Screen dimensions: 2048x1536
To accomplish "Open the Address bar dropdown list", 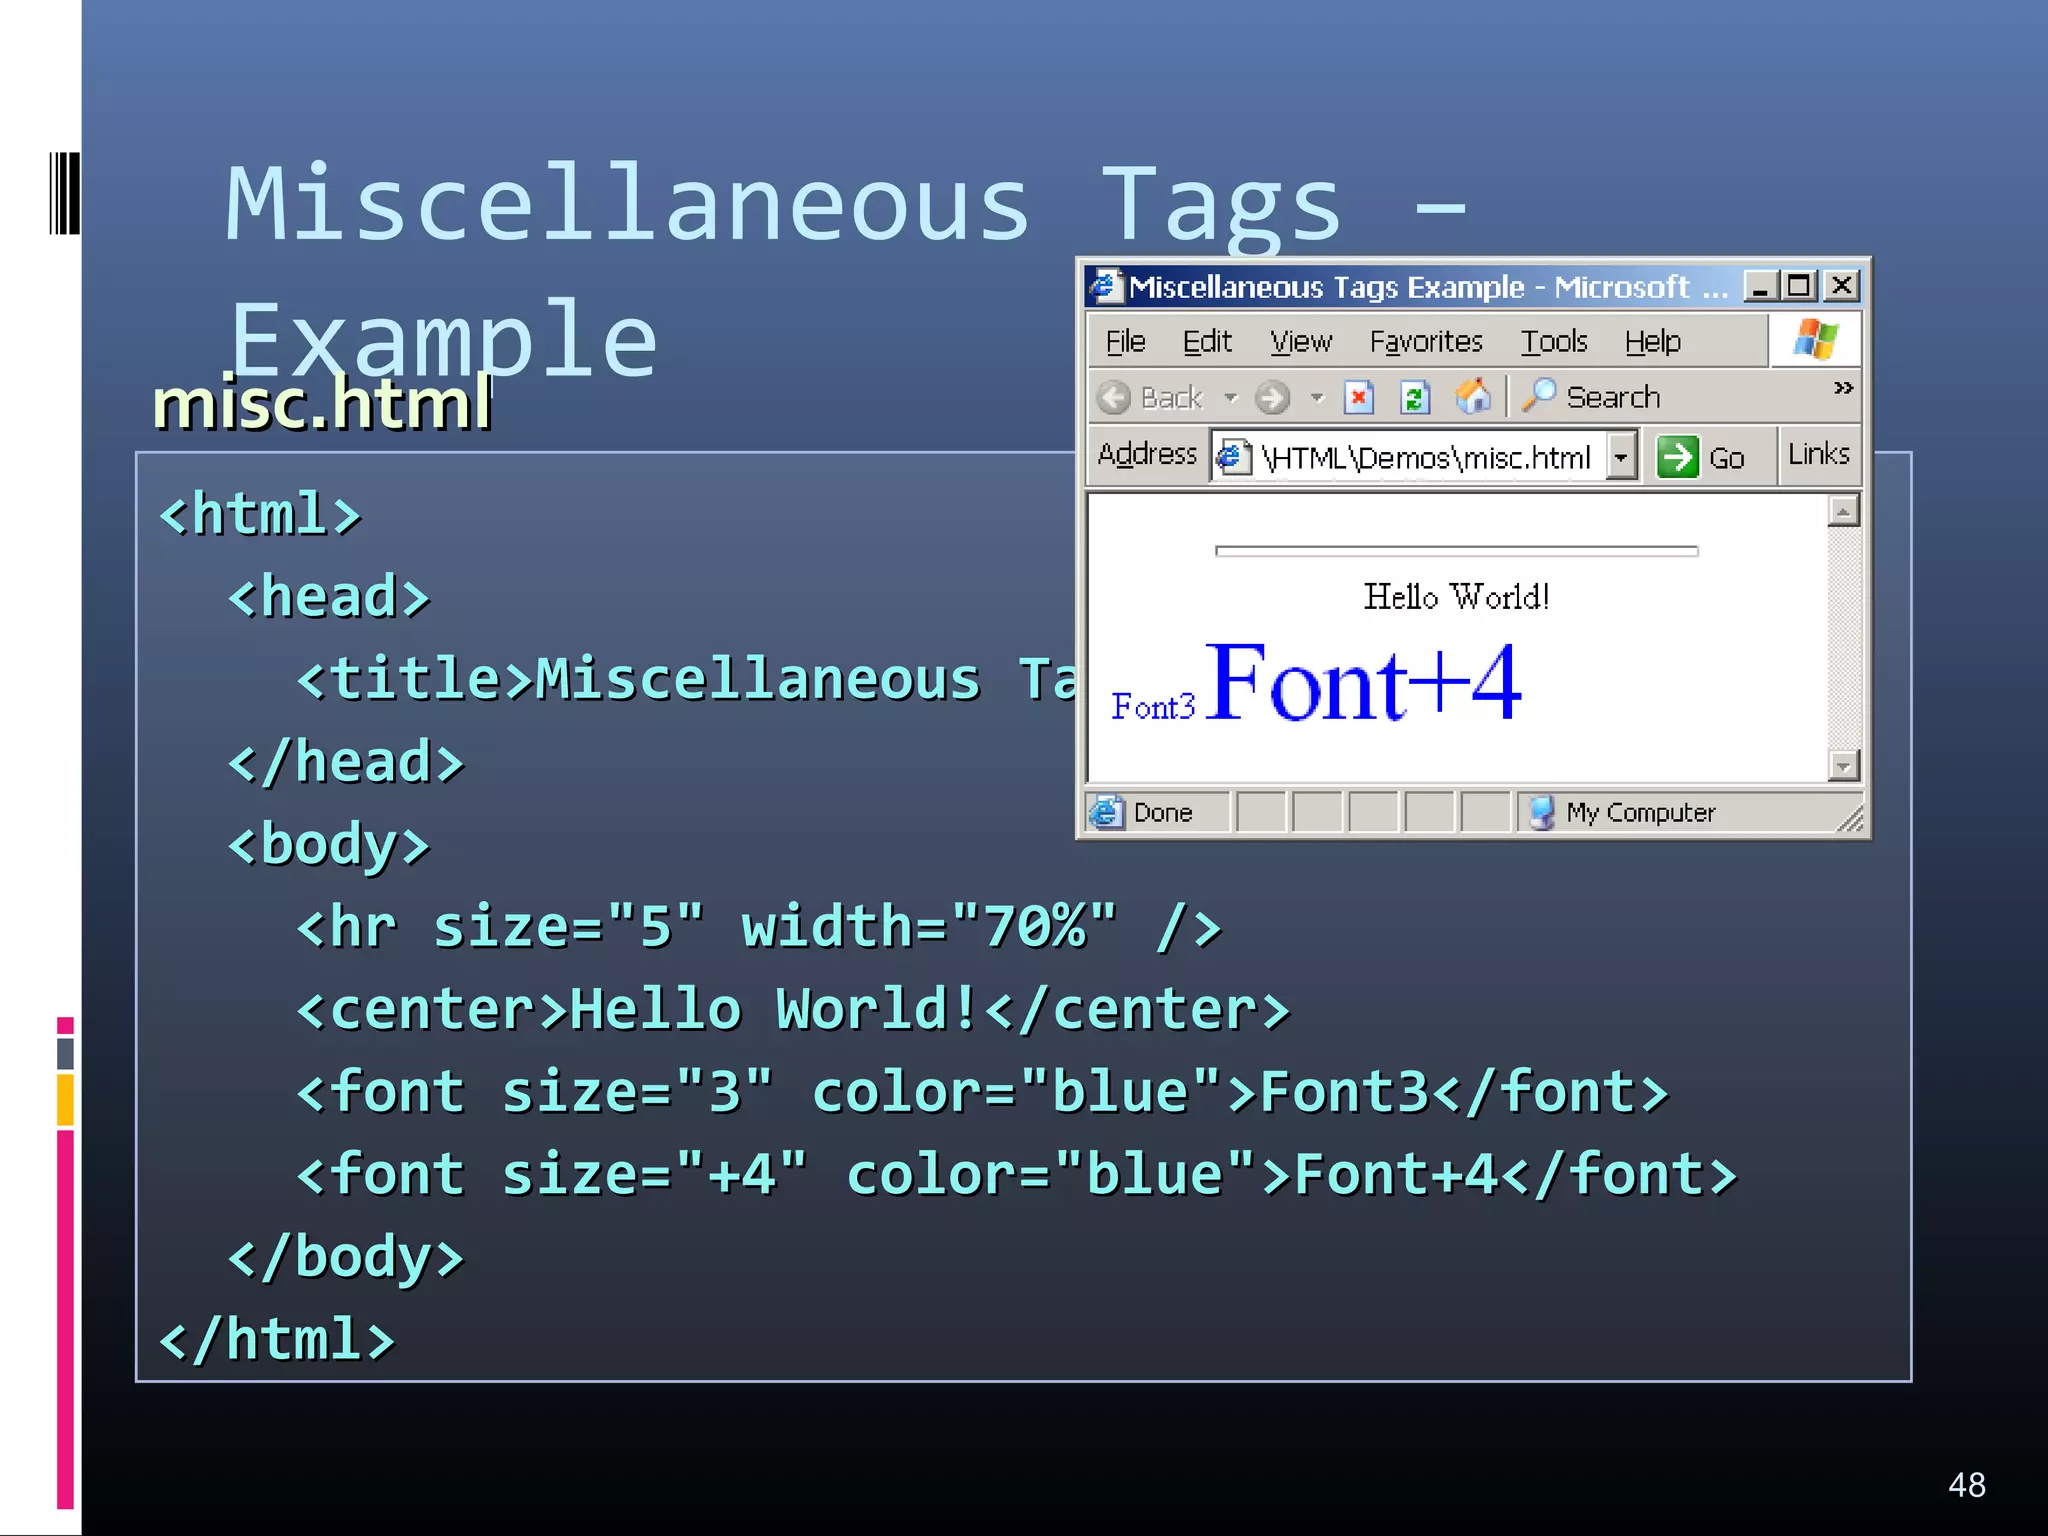I will pos(1621,457).
